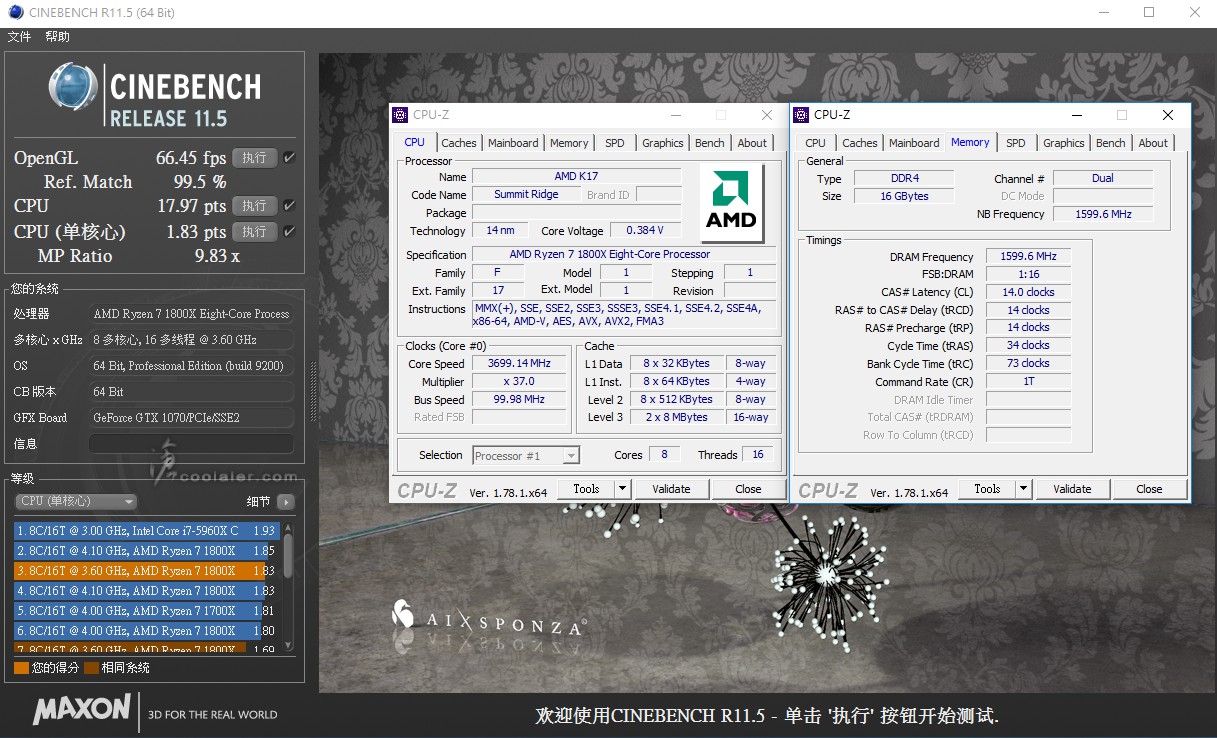Click the Memory Size value 16 GBytes
This screenshot has width=1217, height=738.
pyautogui.click(x=903, y=197)
